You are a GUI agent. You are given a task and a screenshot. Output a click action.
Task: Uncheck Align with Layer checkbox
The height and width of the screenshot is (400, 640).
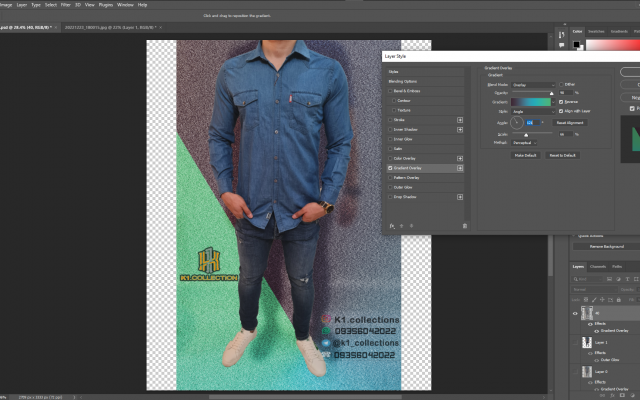point(561,111)
